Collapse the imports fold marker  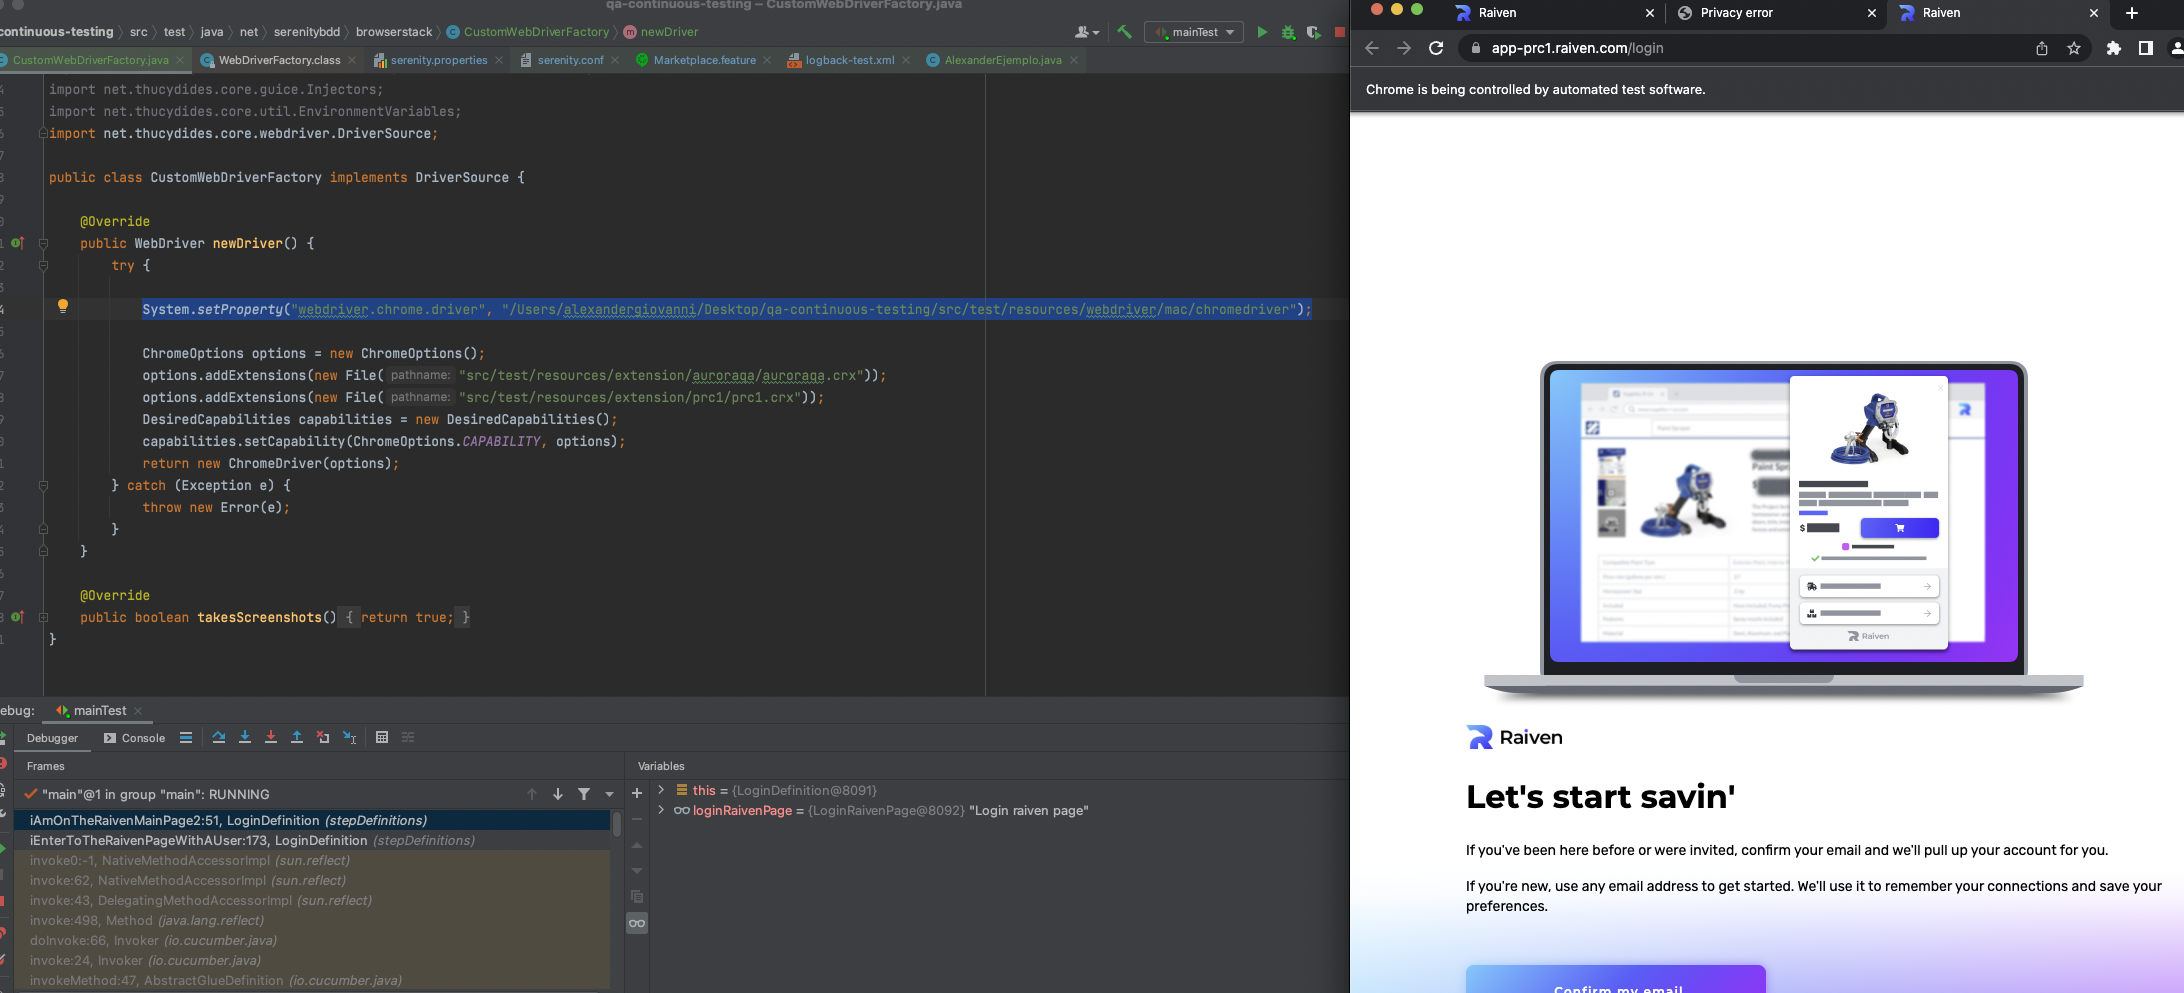[43, 133]
